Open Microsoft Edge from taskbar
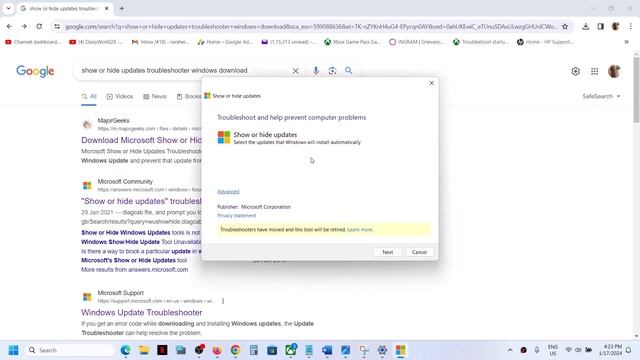 click(125, 350)
